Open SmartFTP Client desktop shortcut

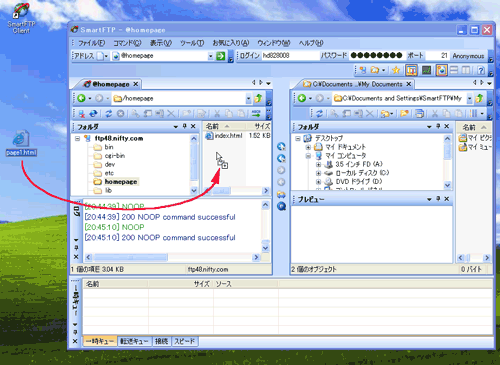coord(21,18)
